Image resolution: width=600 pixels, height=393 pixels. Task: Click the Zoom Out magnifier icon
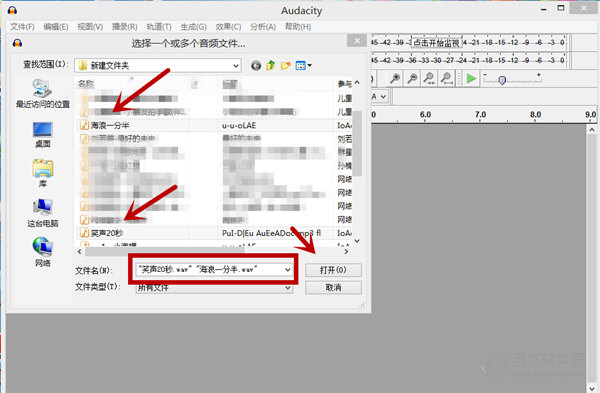(x=412, y=79)
